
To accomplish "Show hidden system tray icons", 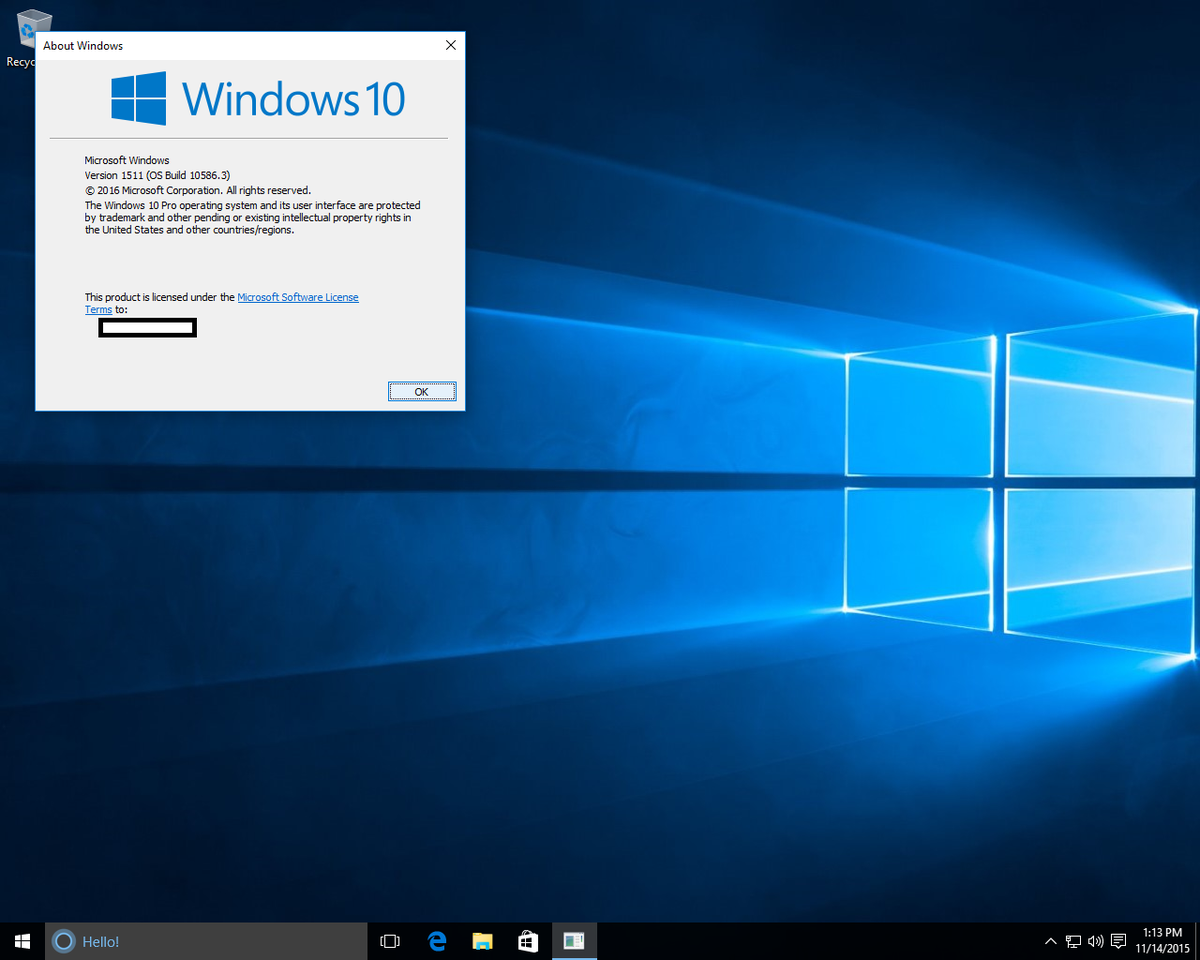I will click(x=1050, y=941).
